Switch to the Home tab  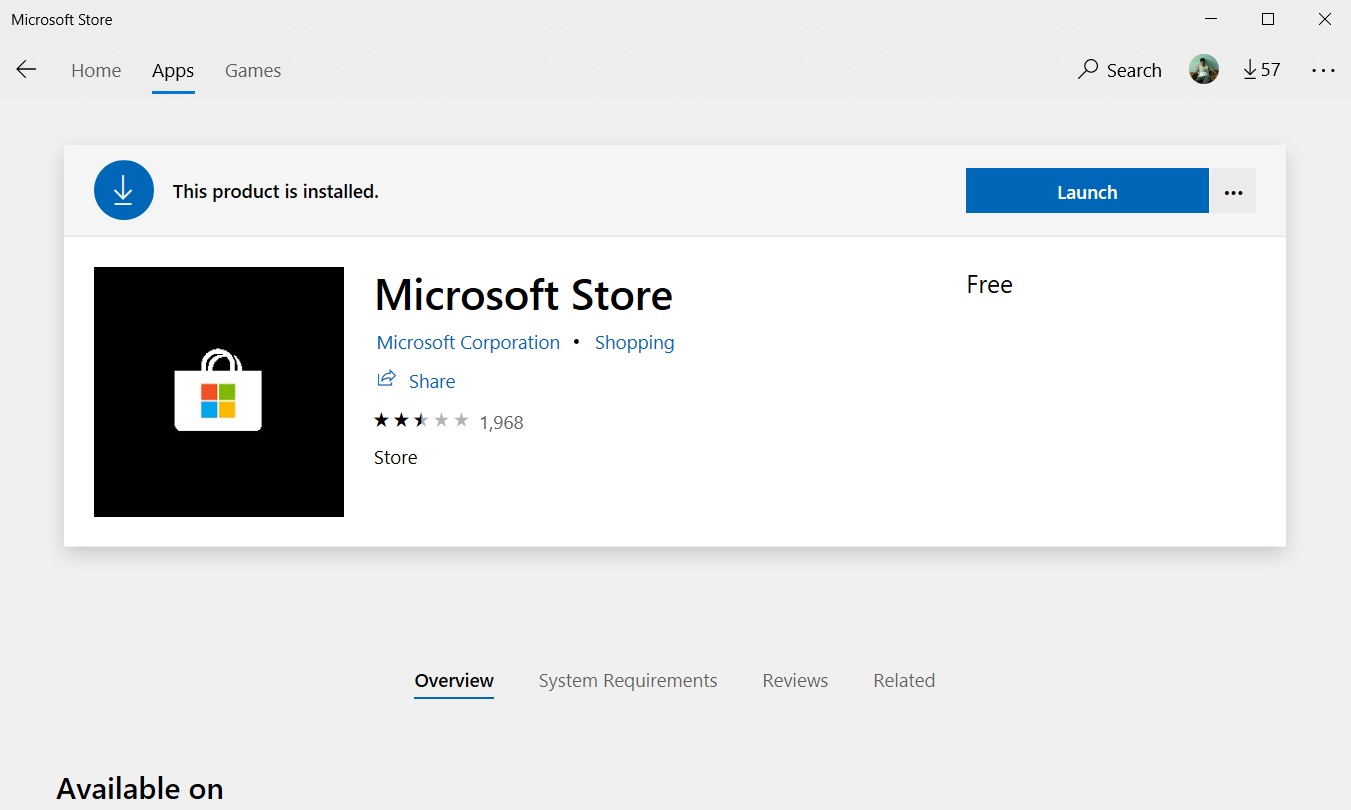(x=95, y=70)
